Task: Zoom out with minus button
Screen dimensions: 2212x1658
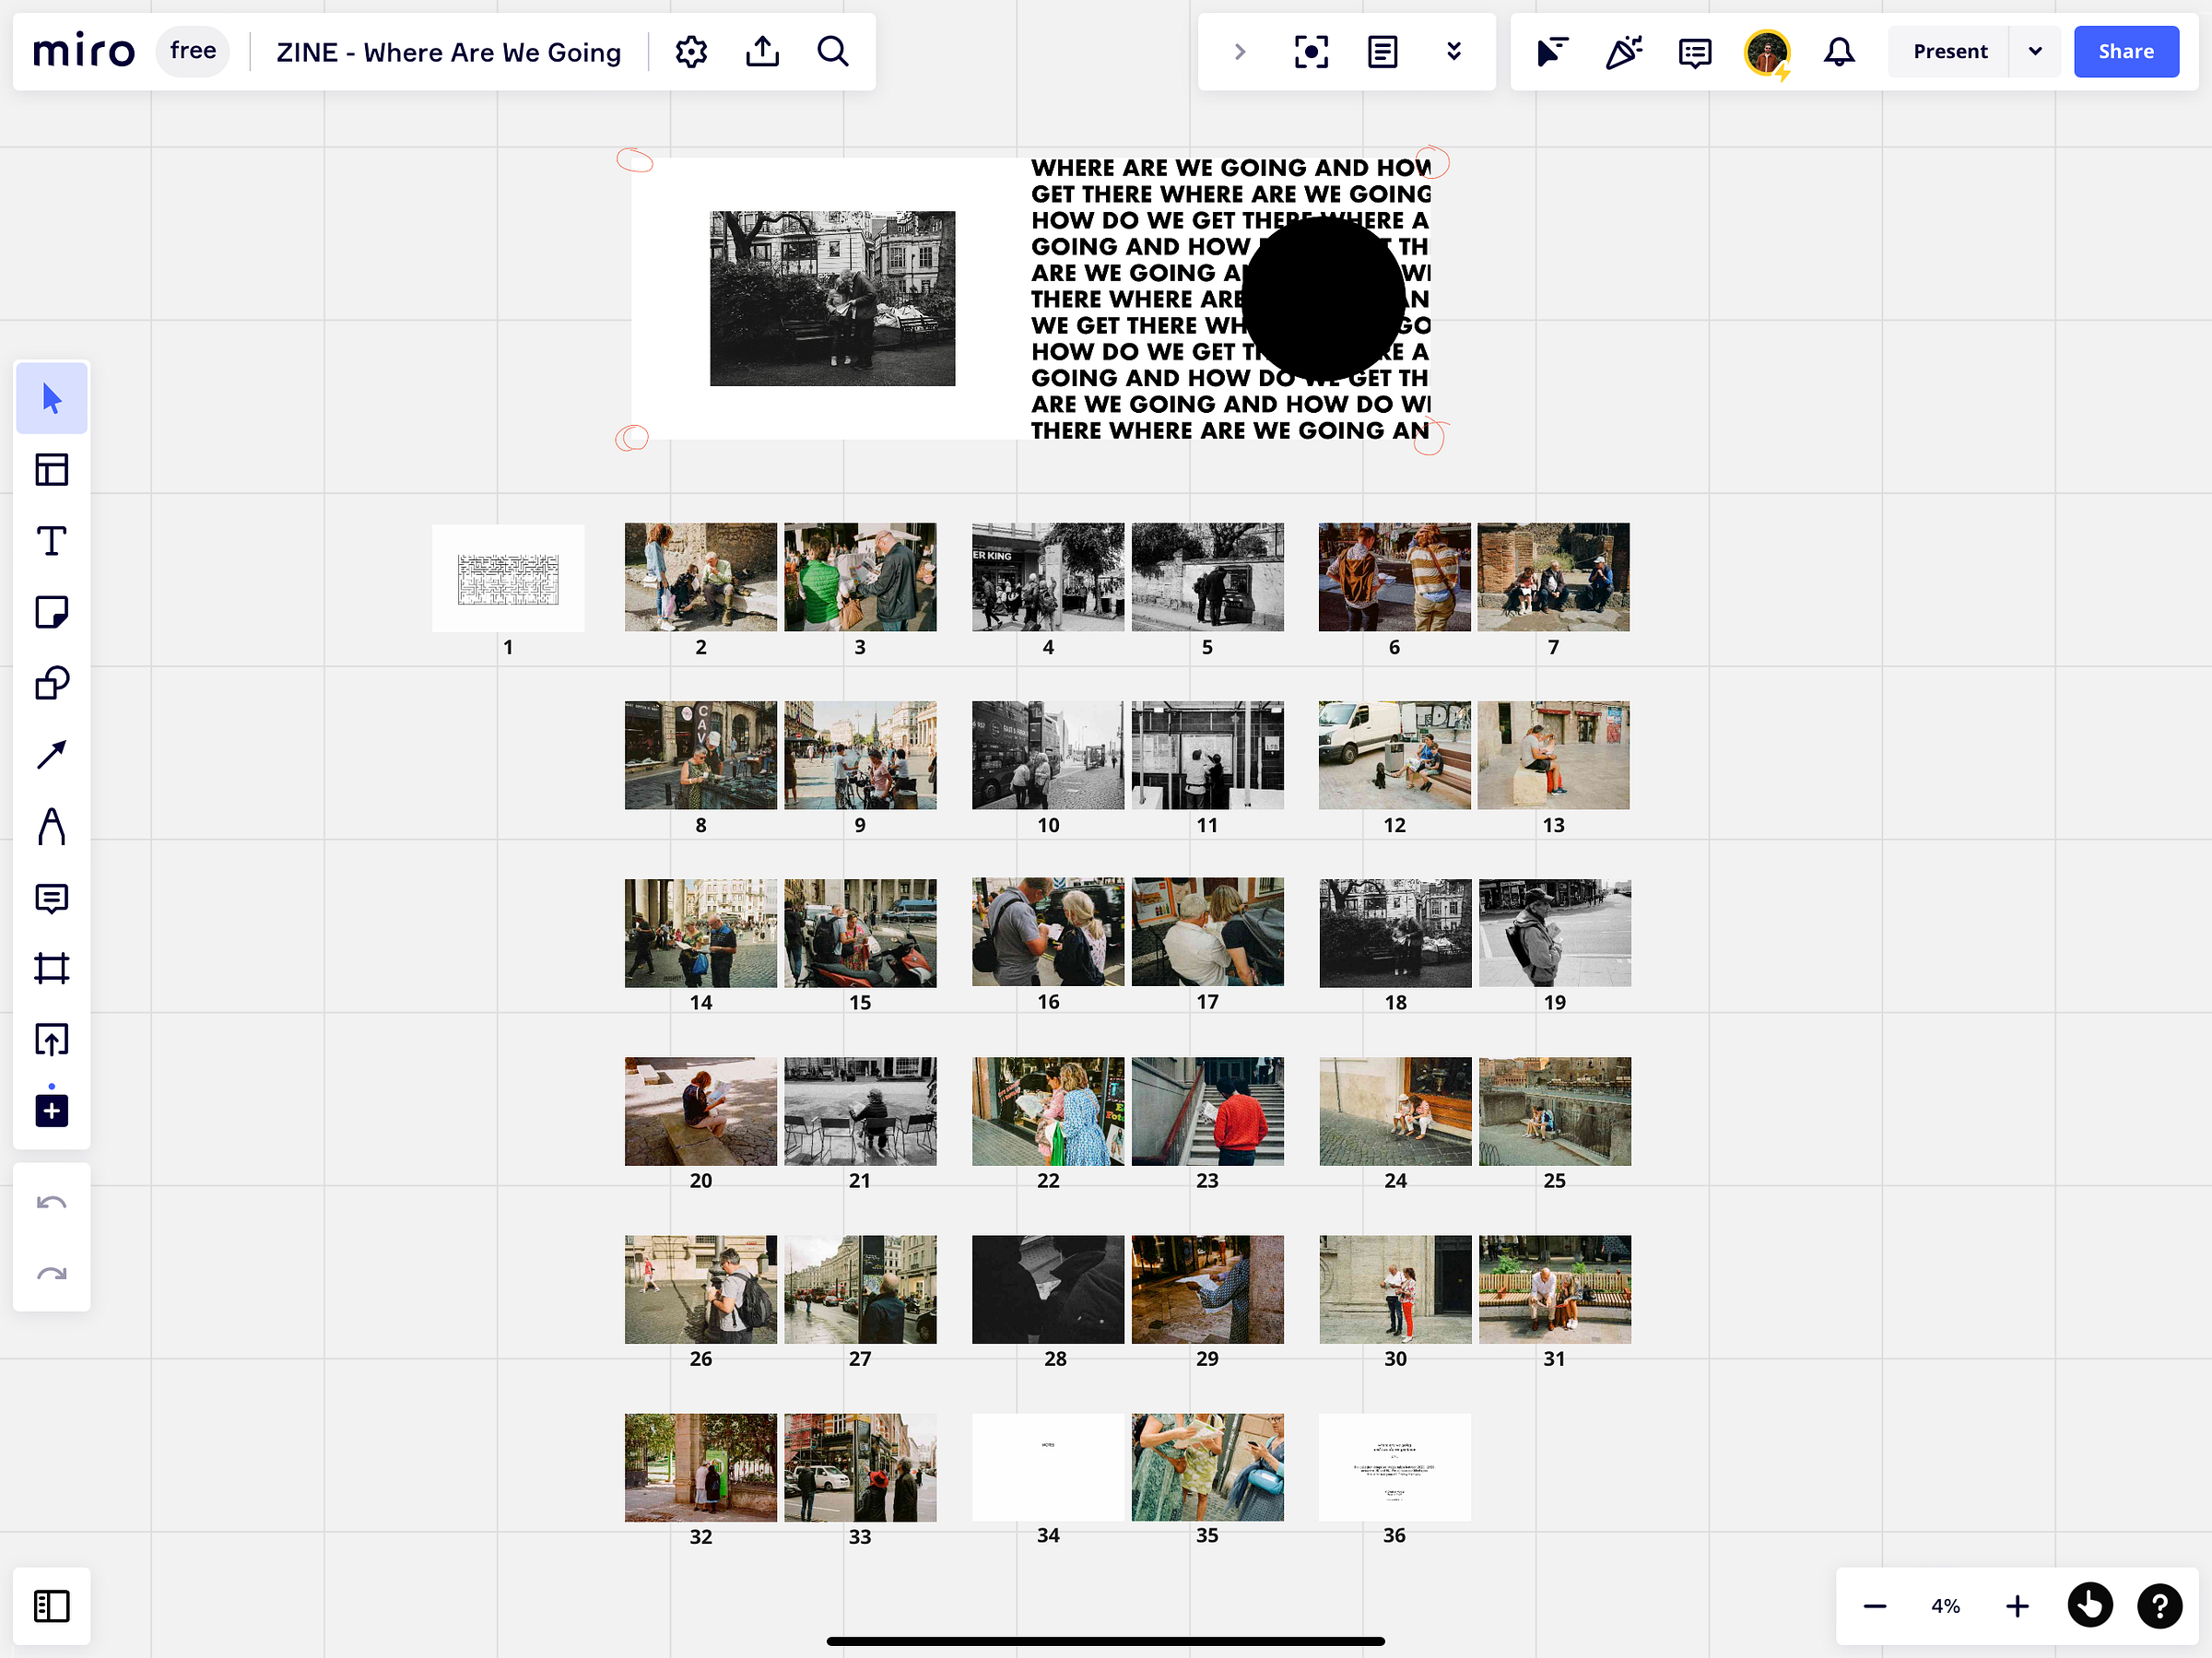Action: pos(1875,1606)
